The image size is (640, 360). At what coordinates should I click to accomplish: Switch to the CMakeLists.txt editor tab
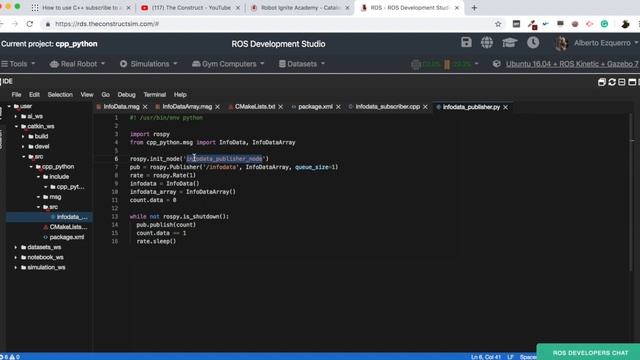(255, 107)
